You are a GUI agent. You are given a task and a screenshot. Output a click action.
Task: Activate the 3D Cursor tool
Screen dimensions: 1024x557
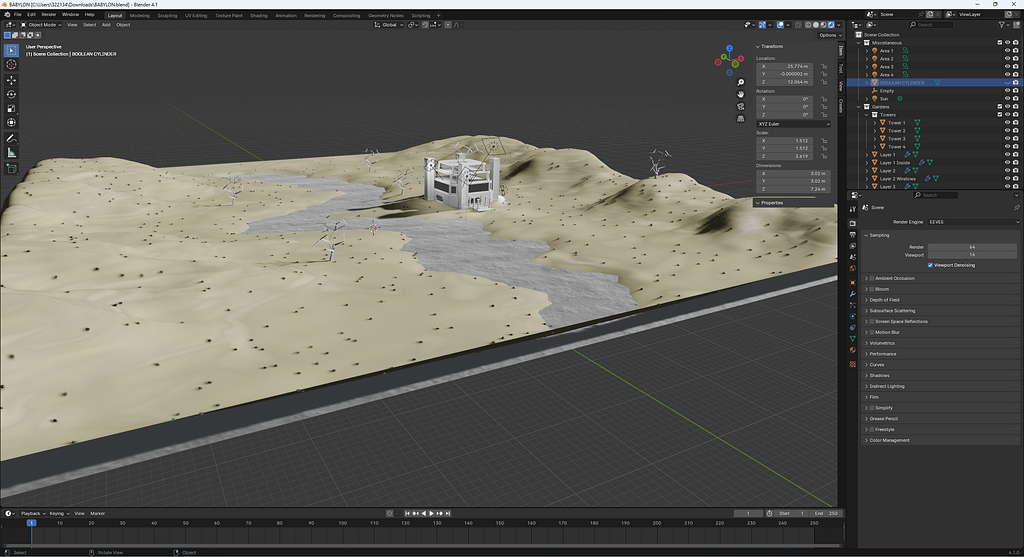(11, 64)
